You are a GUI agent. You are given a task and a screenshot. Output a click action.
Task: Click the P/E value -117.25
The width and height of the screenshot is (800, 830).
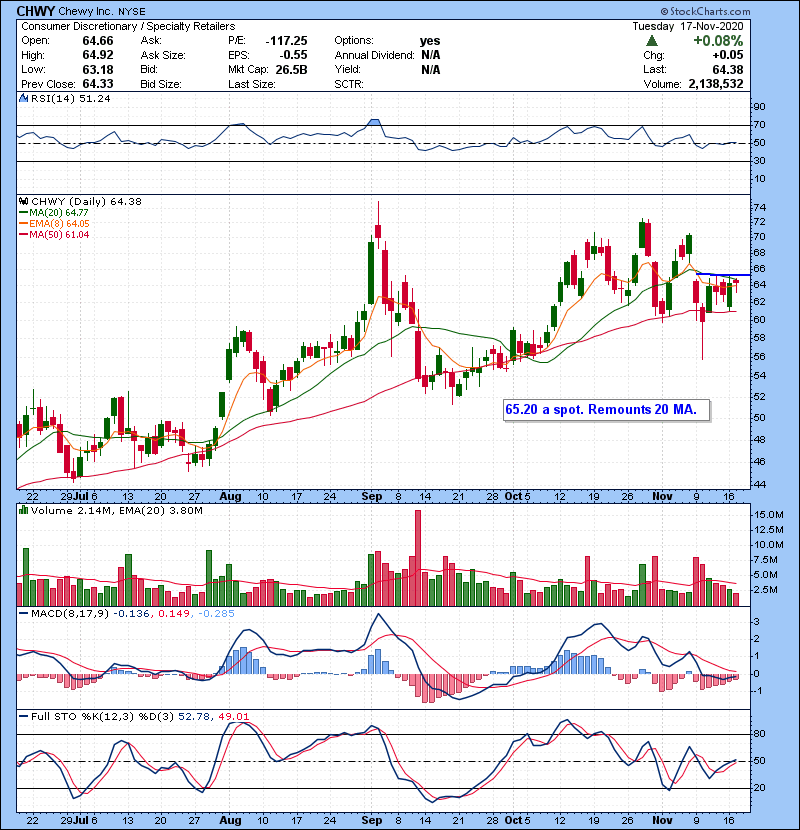tap(286, 41)
